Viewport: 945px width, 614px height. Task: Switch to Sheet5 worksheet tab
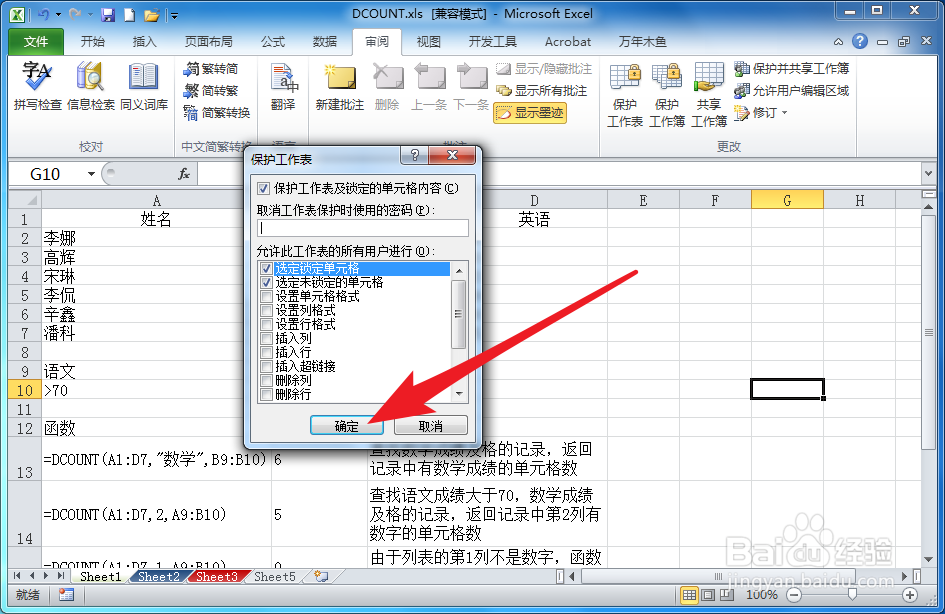point(274,577)
